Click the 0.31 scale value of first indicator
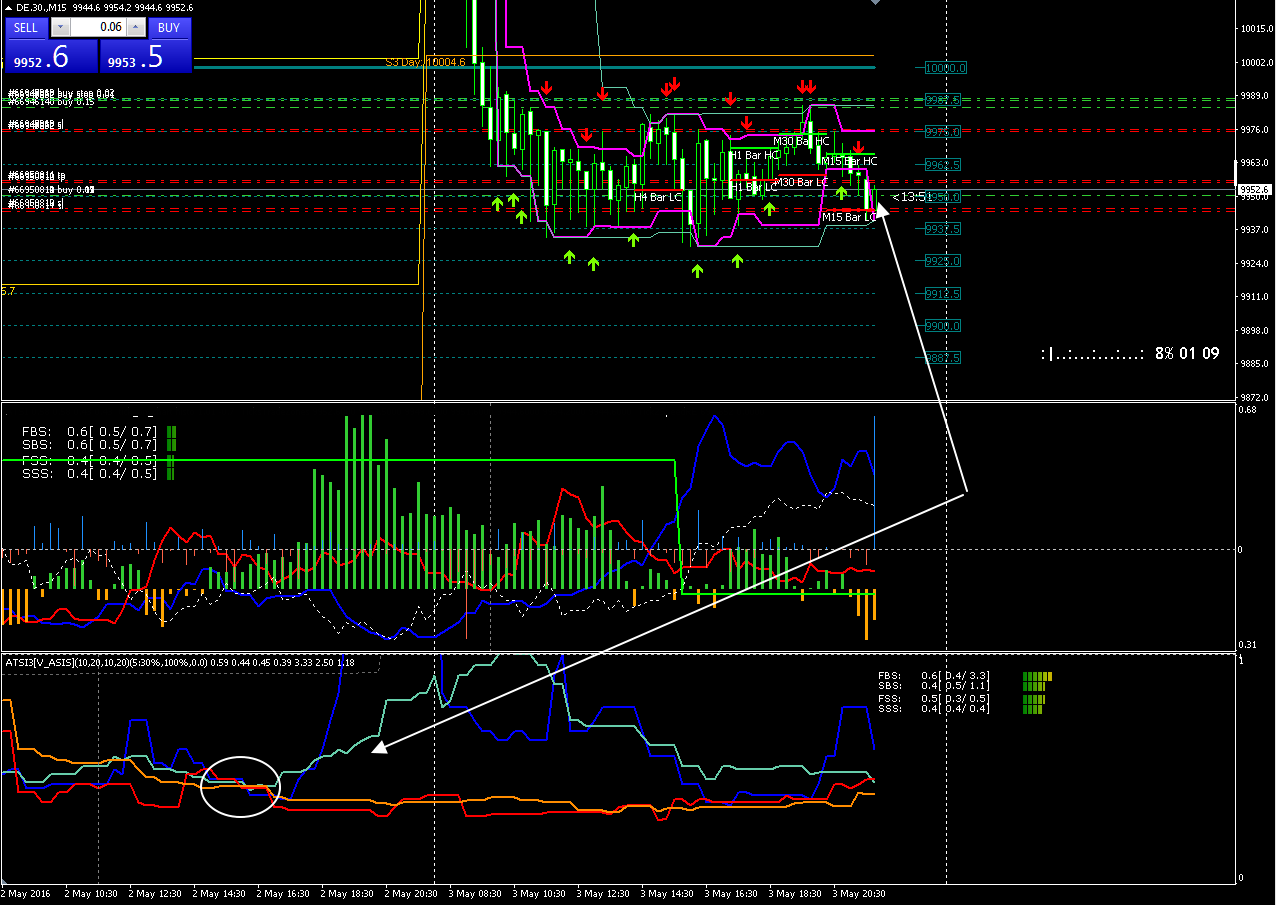 1247,644
